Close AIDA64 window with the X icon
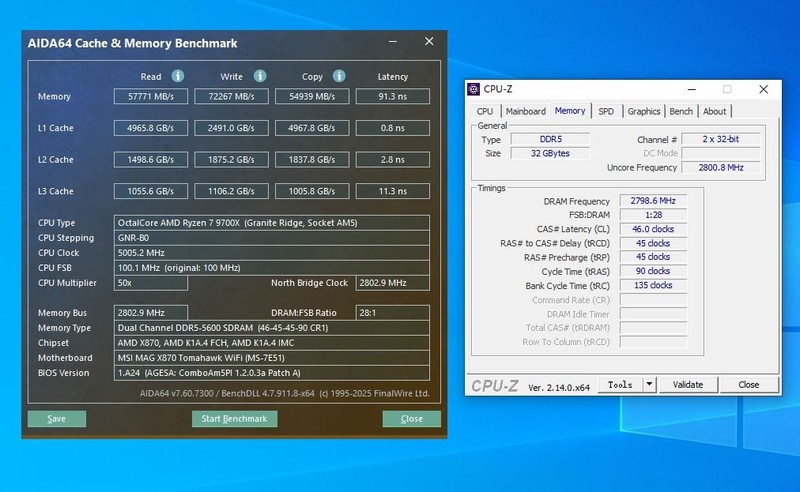The image size is (800, 492). tap(429, 41)
